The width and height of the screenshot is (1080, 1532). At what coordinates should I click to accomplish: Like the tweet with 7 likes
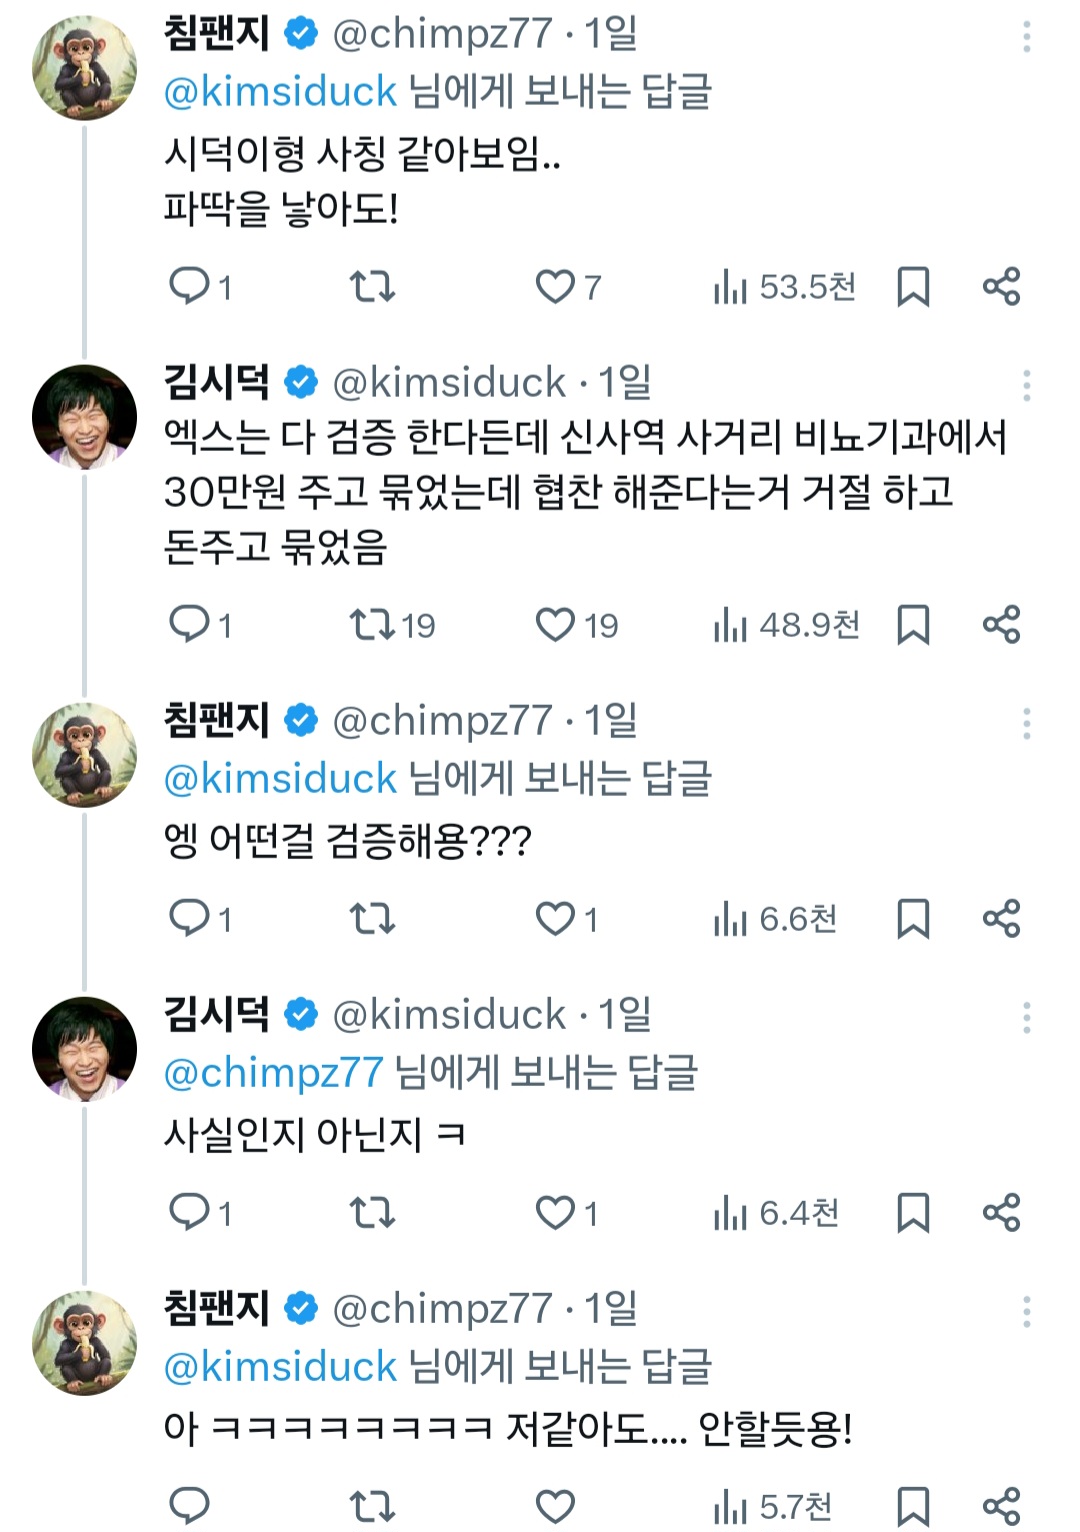pos(555,287)
